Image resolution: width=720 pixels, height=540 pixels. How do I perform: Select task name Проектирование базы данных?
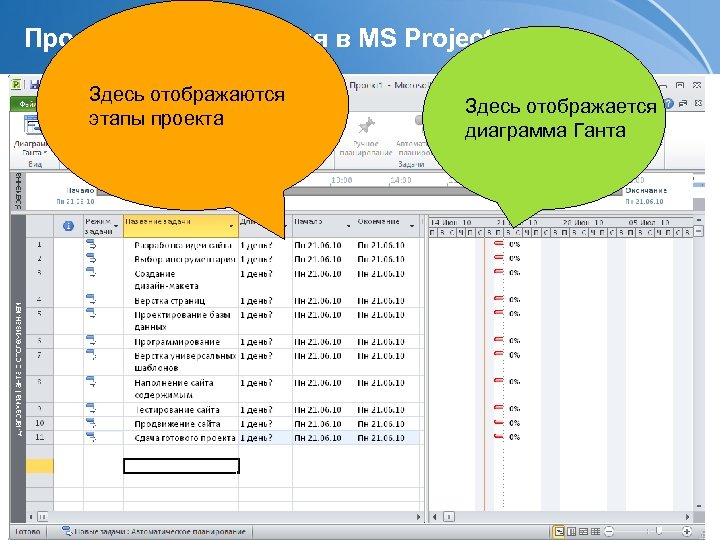182,321
